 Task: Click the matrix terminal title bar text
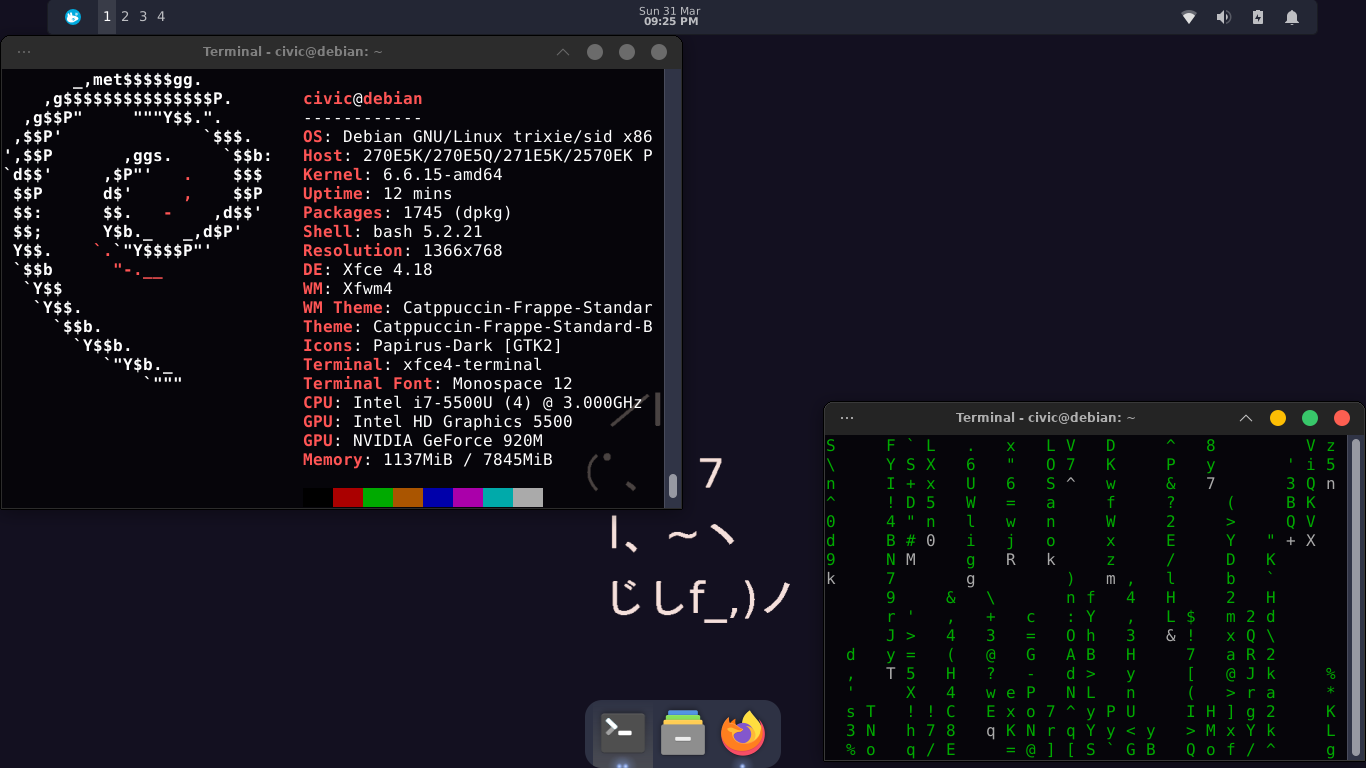(1046, 418)
